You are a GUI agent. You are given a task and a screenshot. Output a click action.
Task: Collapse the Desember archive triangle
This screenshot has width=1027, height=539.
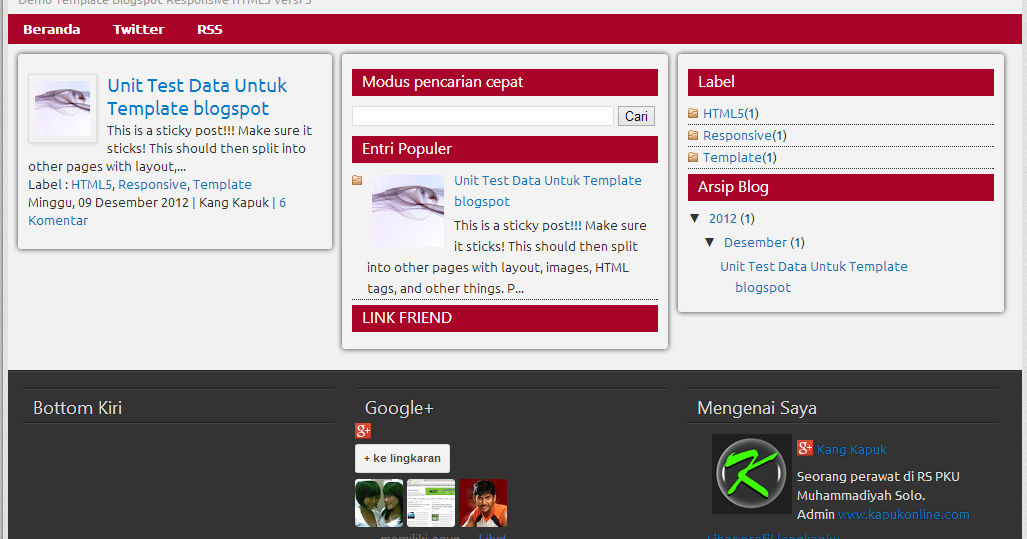709,242
